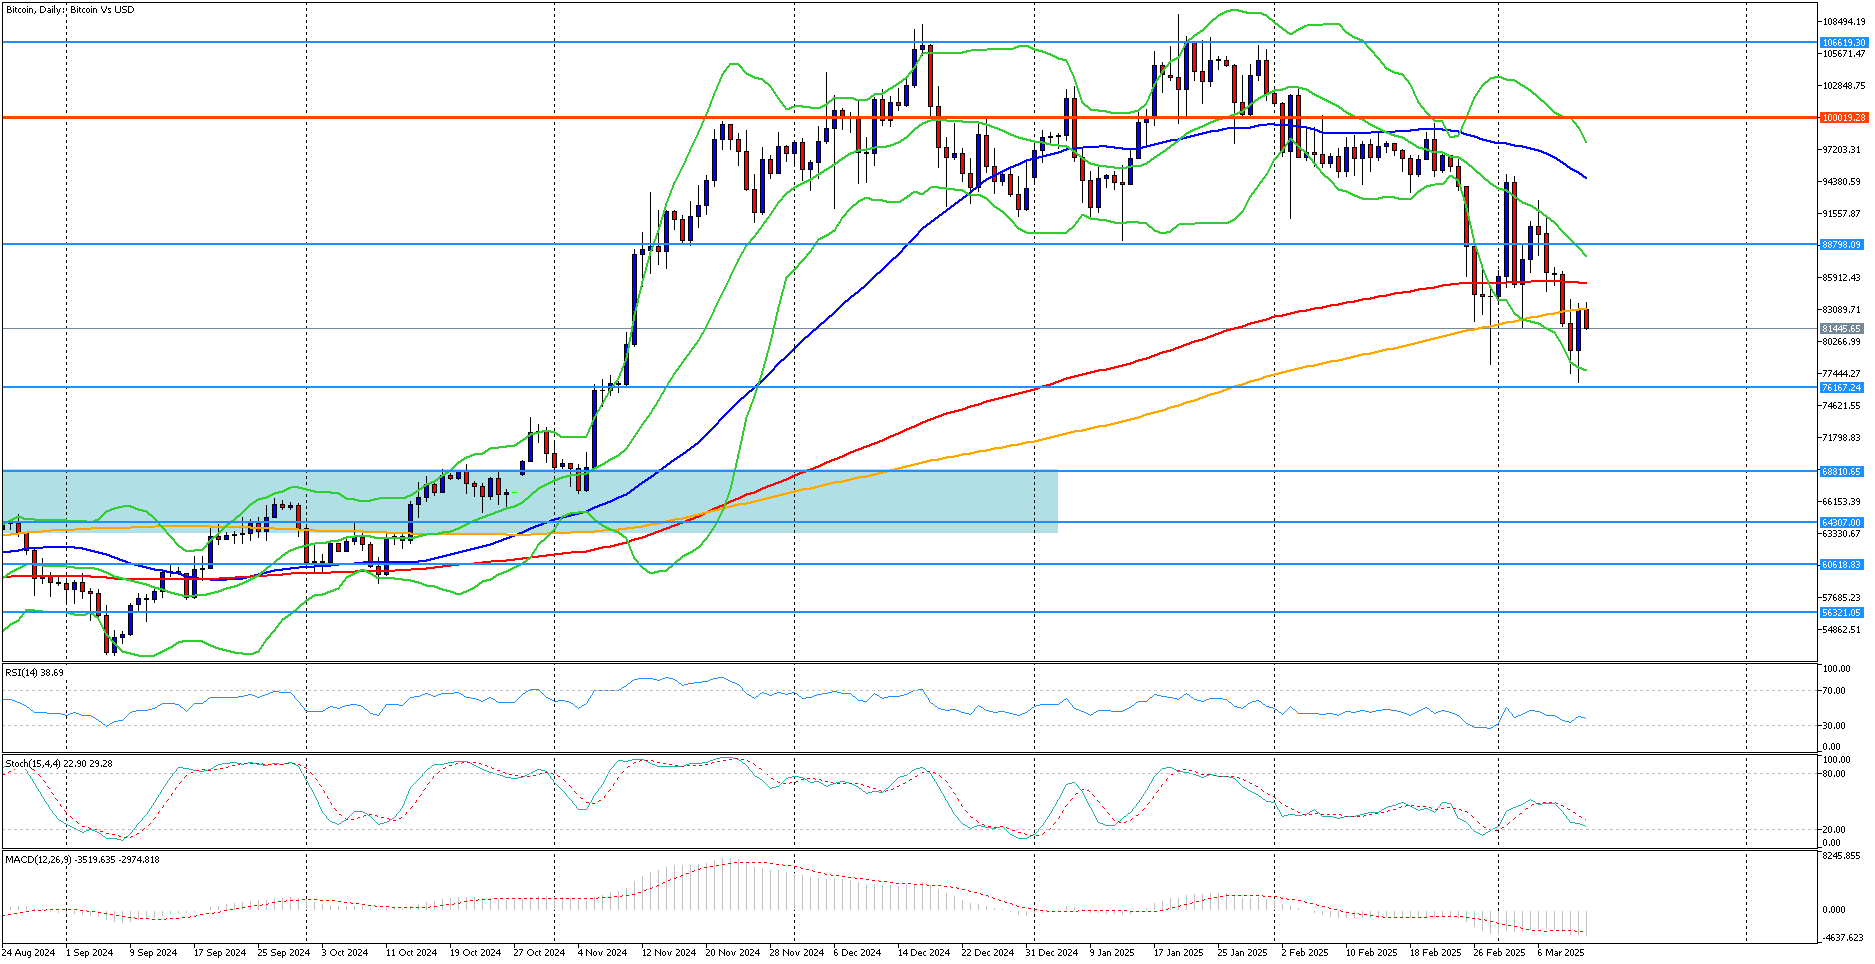Click the 63330.67 price axis label
This screenshot has height=964, width=1875.
1842,534
